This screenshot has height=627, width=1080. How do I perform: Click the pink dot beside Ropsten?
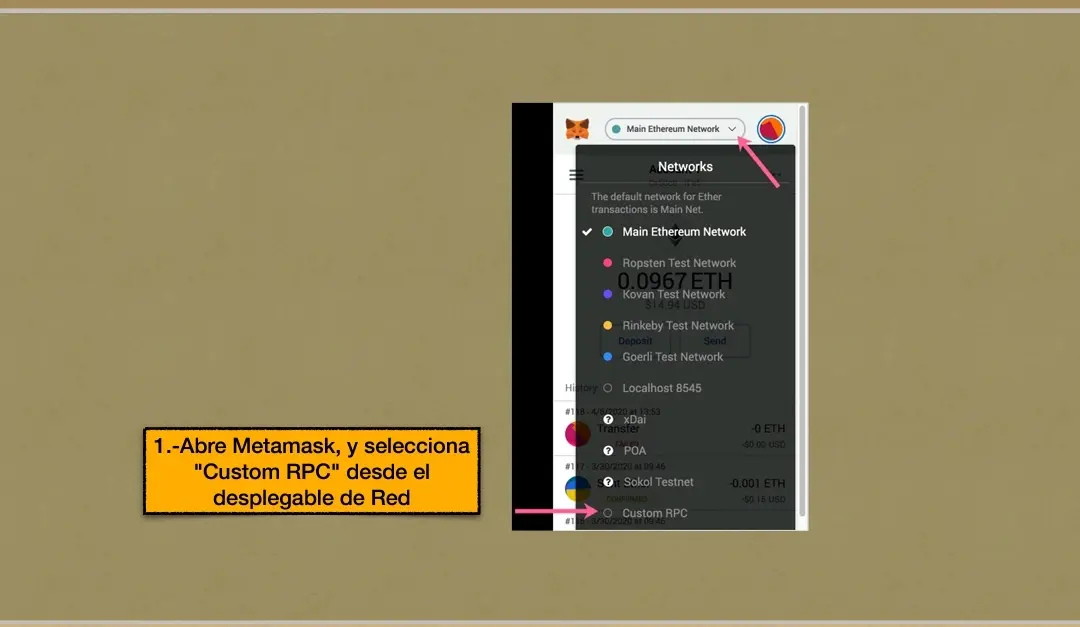(x=608, y=263)
